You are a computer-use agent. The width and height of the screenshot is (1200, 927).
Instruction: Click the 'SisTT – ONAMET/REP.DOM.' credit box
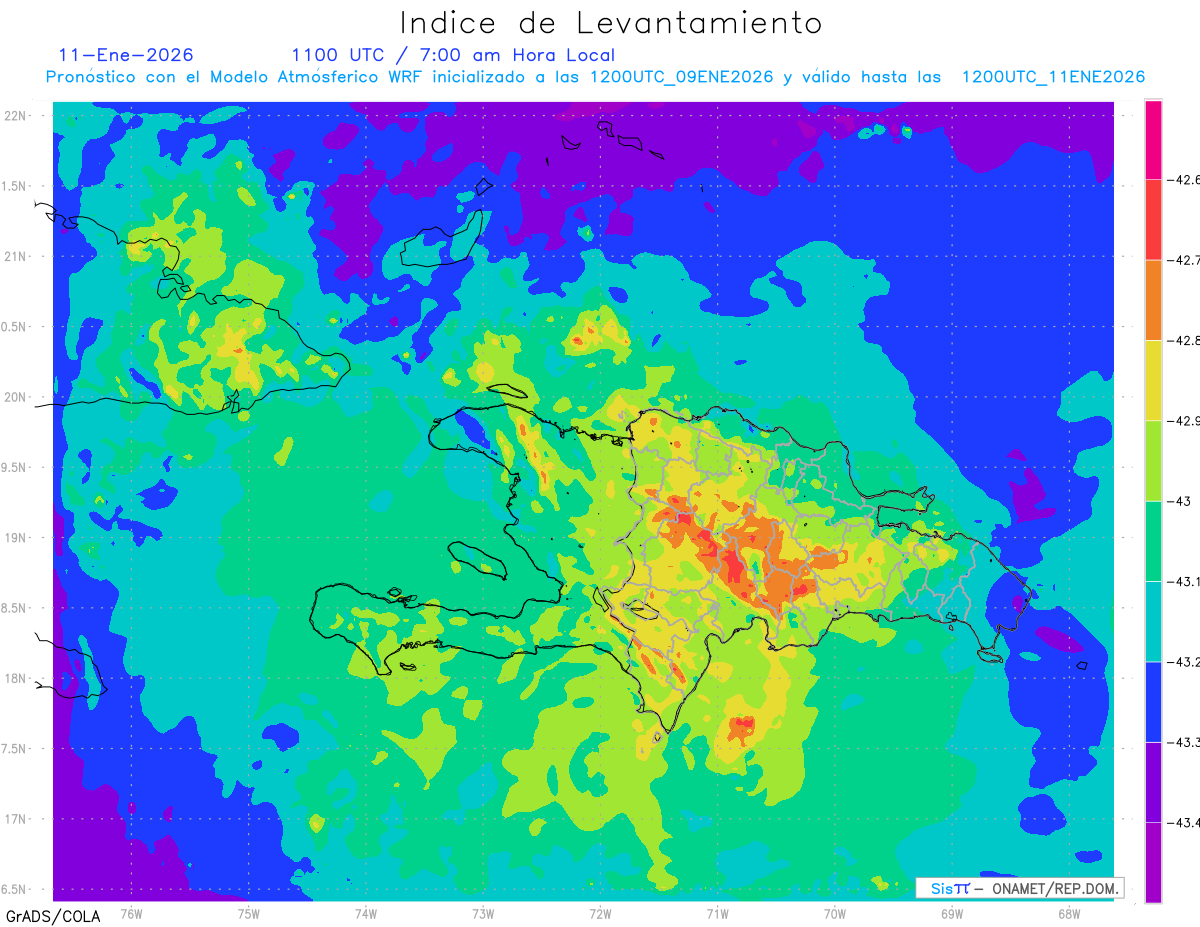(1019, 888)
